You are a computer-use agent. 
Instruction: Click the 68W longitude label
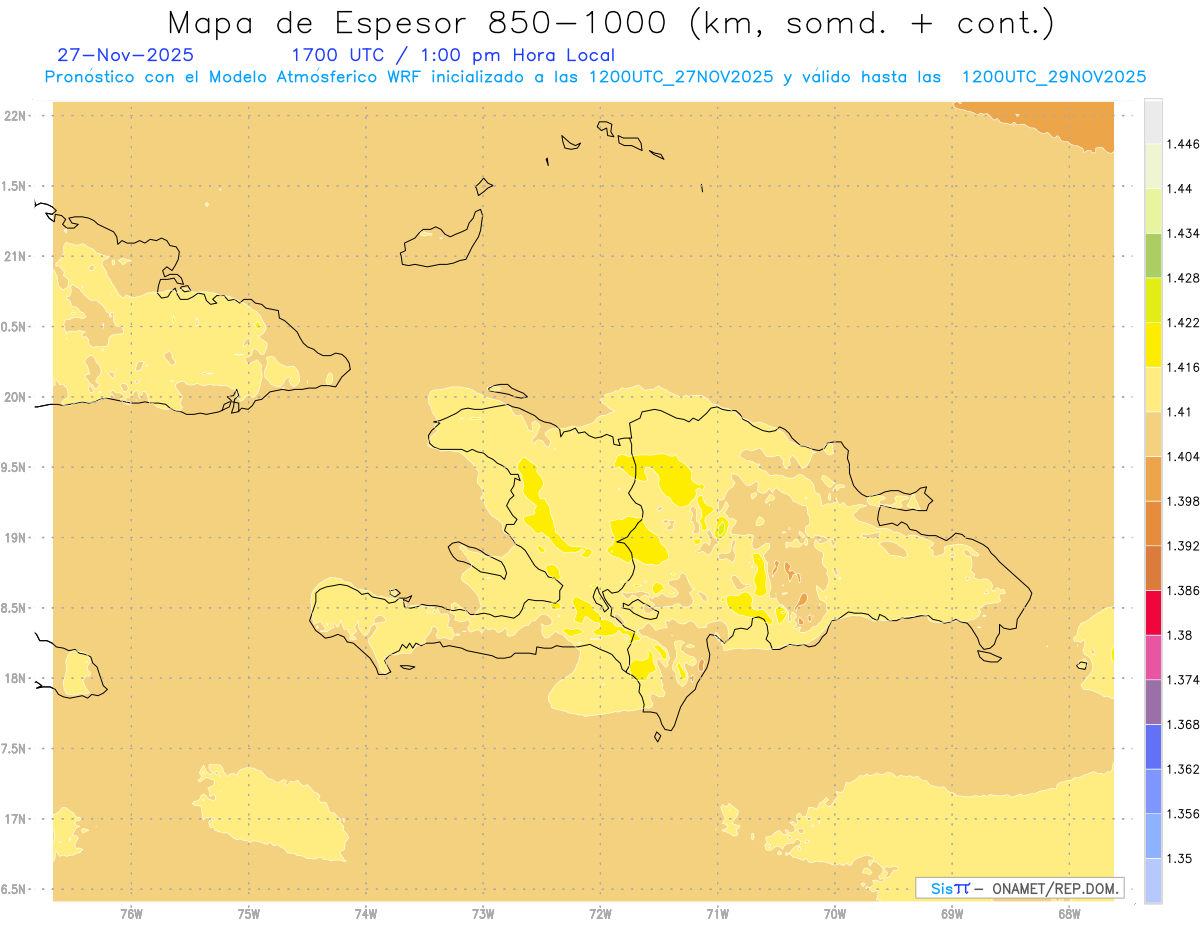click(1069, 914)
